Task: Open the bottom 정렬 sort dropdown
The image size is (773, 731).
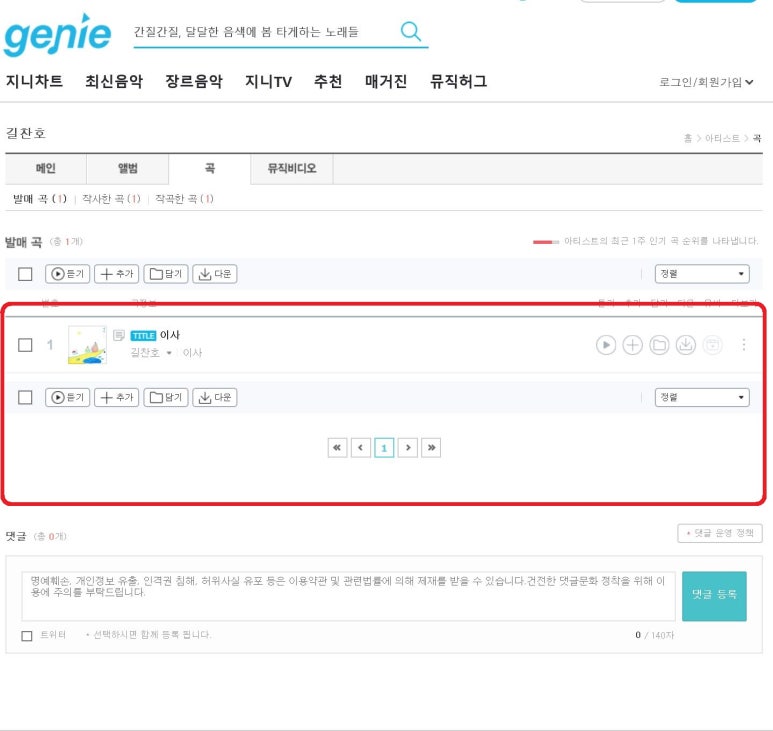Action: [702, 397]
